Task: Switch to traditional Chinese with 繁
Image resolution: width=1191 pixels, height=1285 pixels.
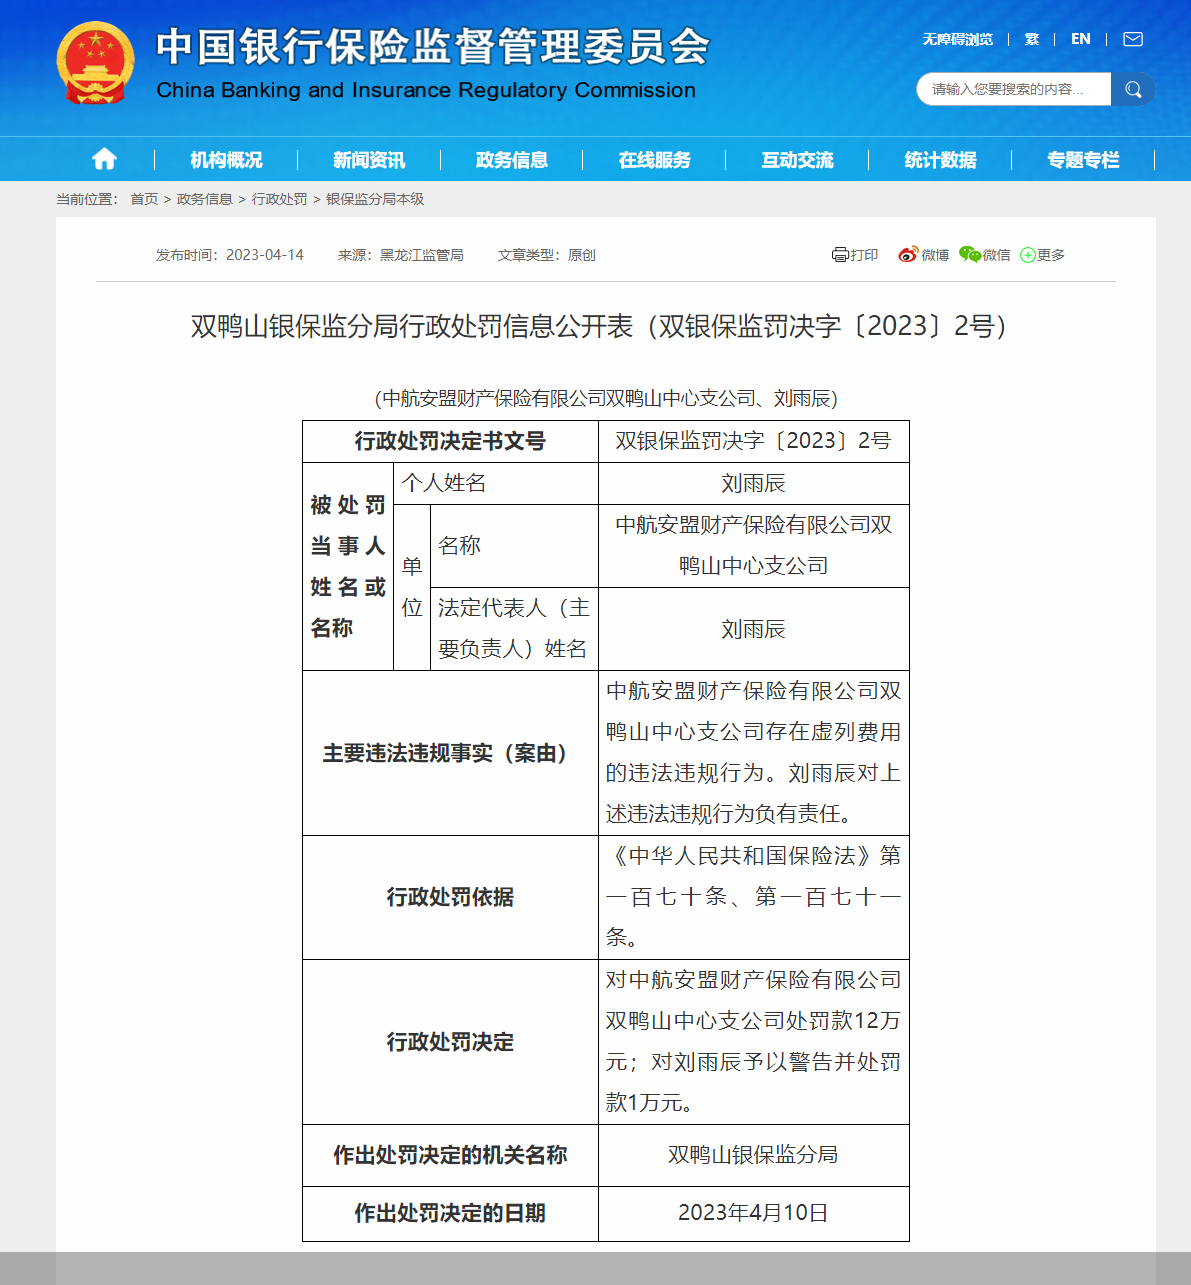Action: click(x=1031, y=39)
